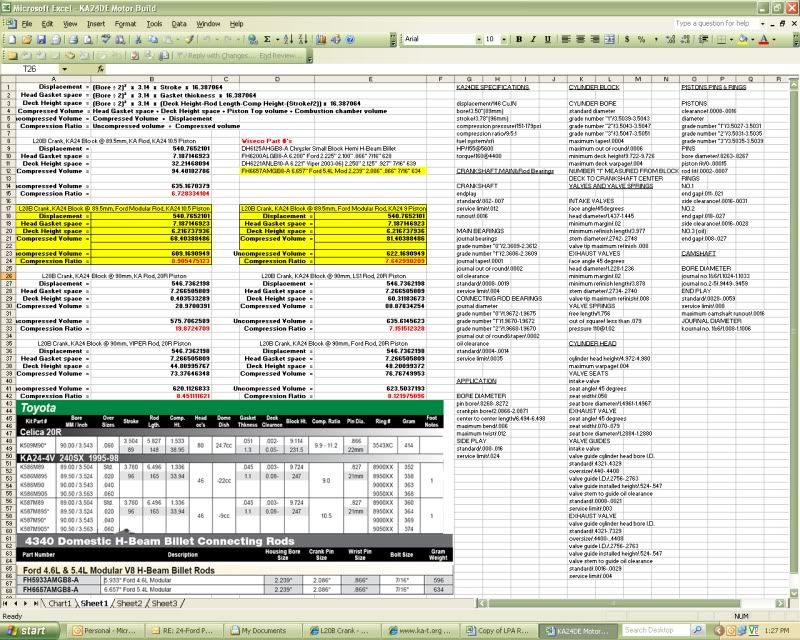Open Microsoft Excel Help icon
800x640 pixels.
pyautogui.click(x=350, y=39)
